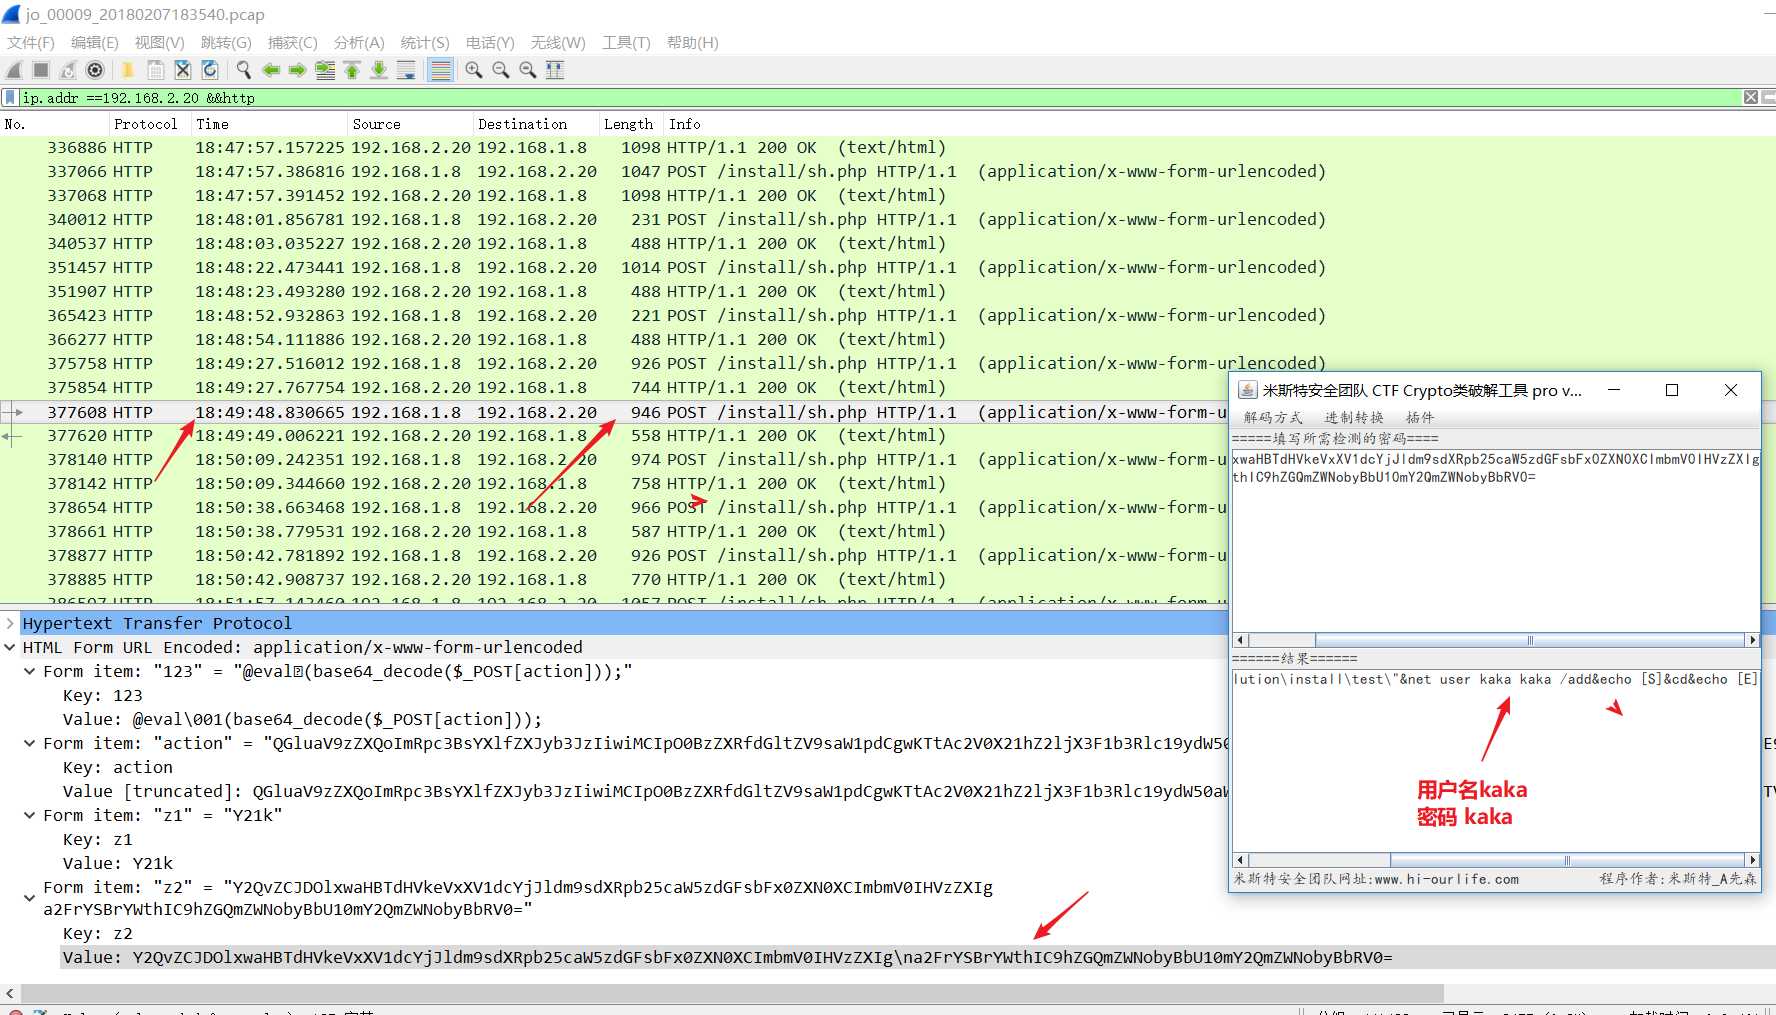The width and height of the screenshot is (1776, 1015).
Task: Go forward in packet history arrow
Action: click(297, 70)
